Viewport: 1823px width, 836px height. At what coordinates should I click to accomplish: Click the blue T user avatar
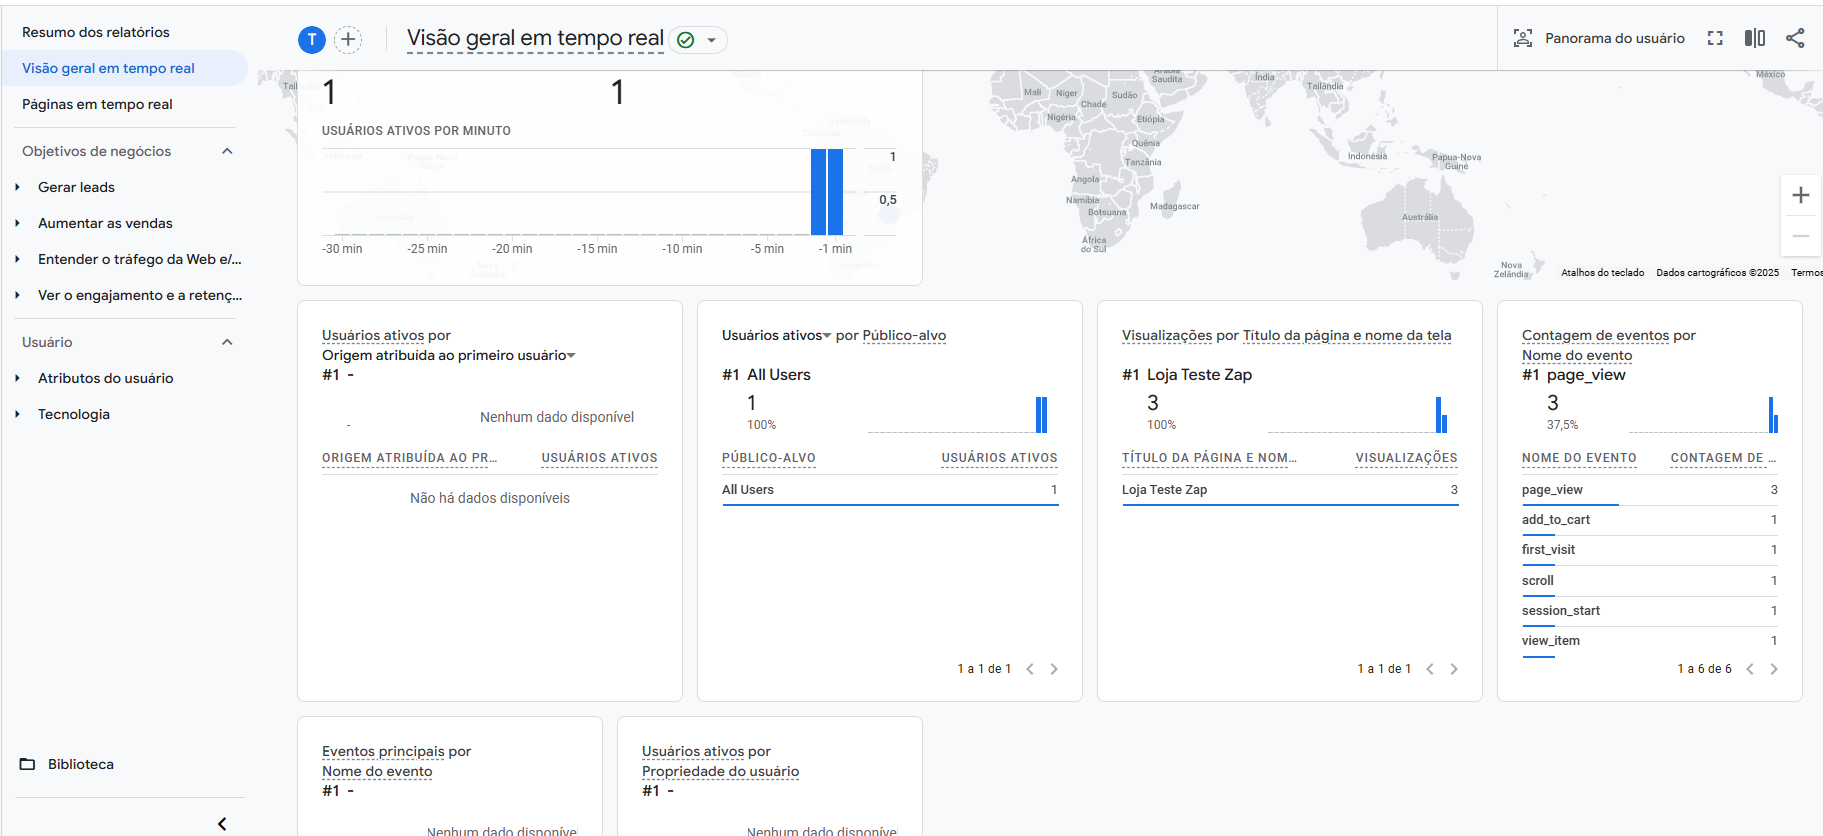(312, 40)
